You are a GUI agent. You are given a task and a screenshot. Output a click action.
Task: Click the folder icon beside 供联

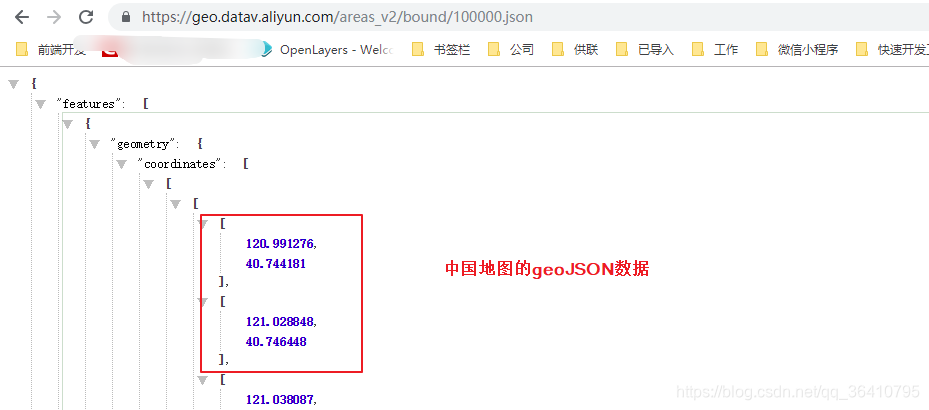[558, 49]
